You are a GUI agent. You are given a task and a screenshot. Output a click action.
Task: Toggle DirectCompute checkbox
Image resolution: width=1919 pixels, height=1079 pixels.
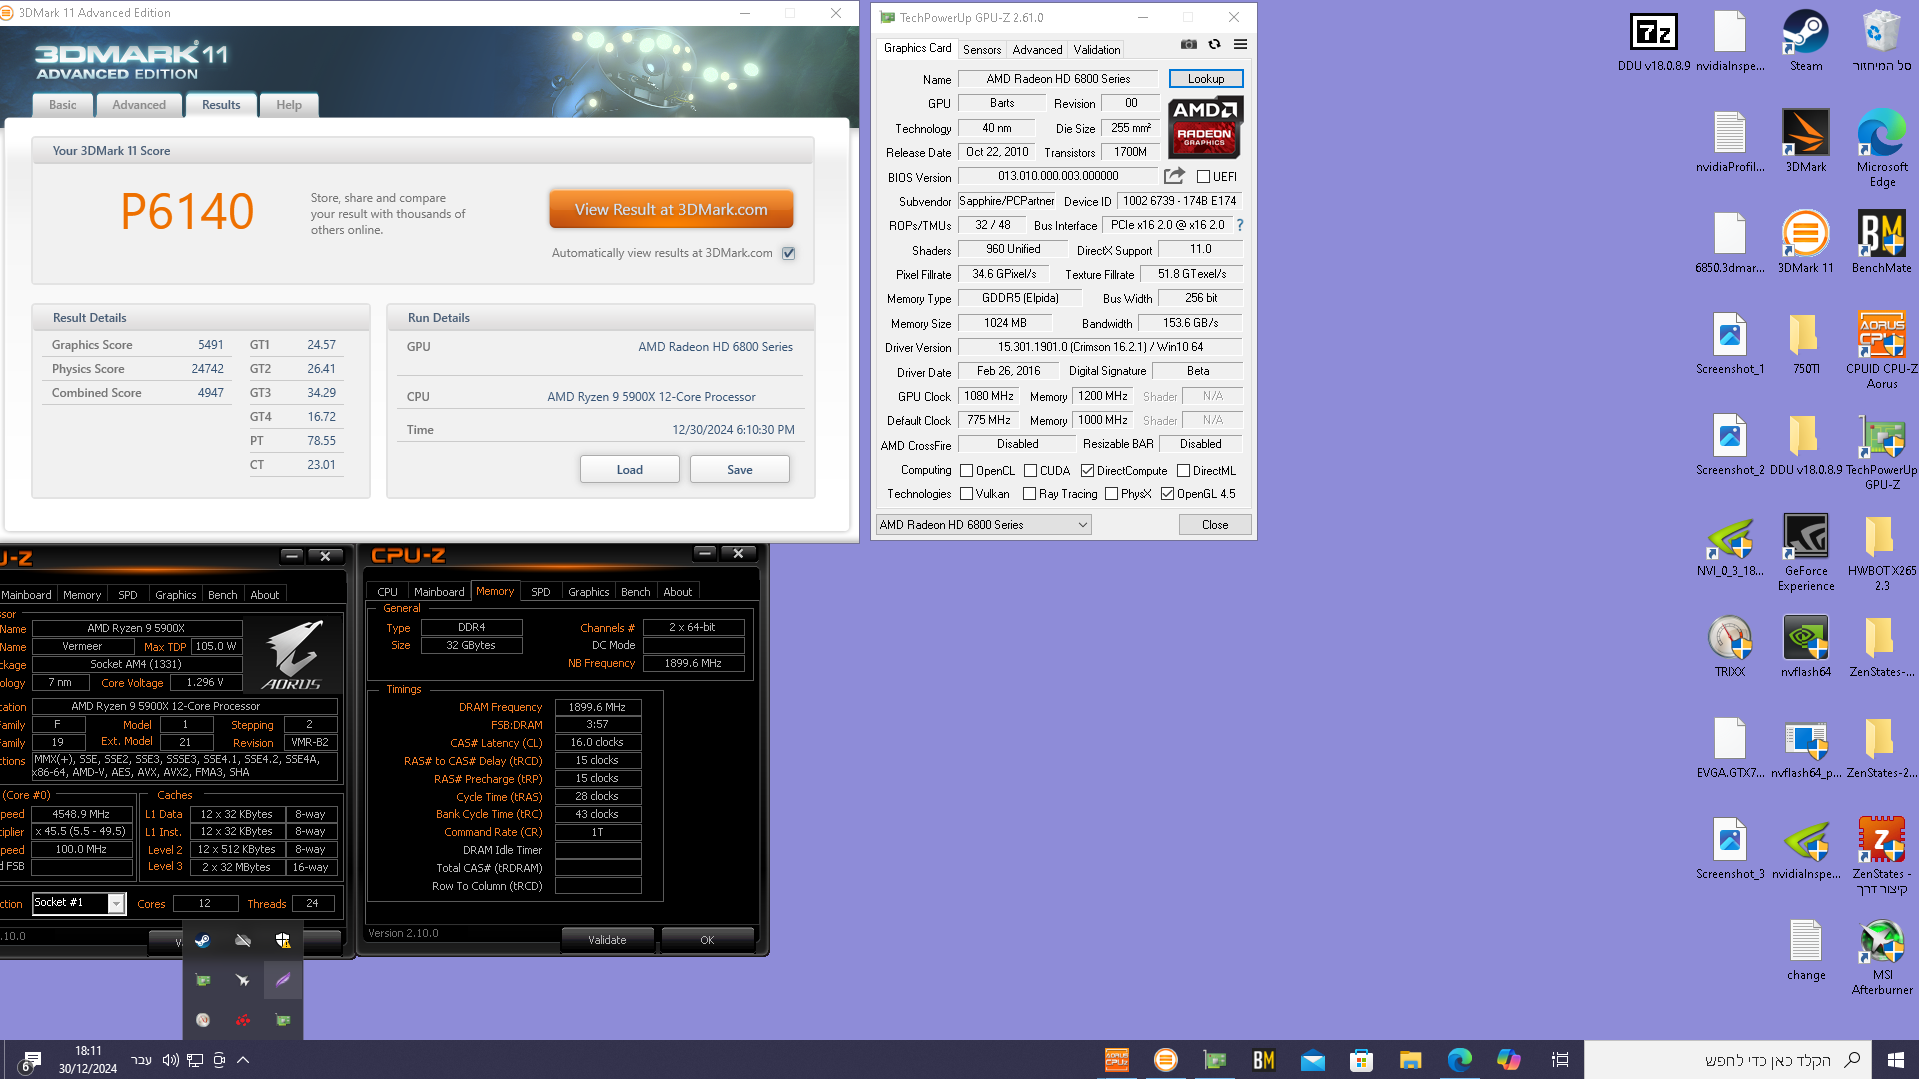(x=1087, y=471)
